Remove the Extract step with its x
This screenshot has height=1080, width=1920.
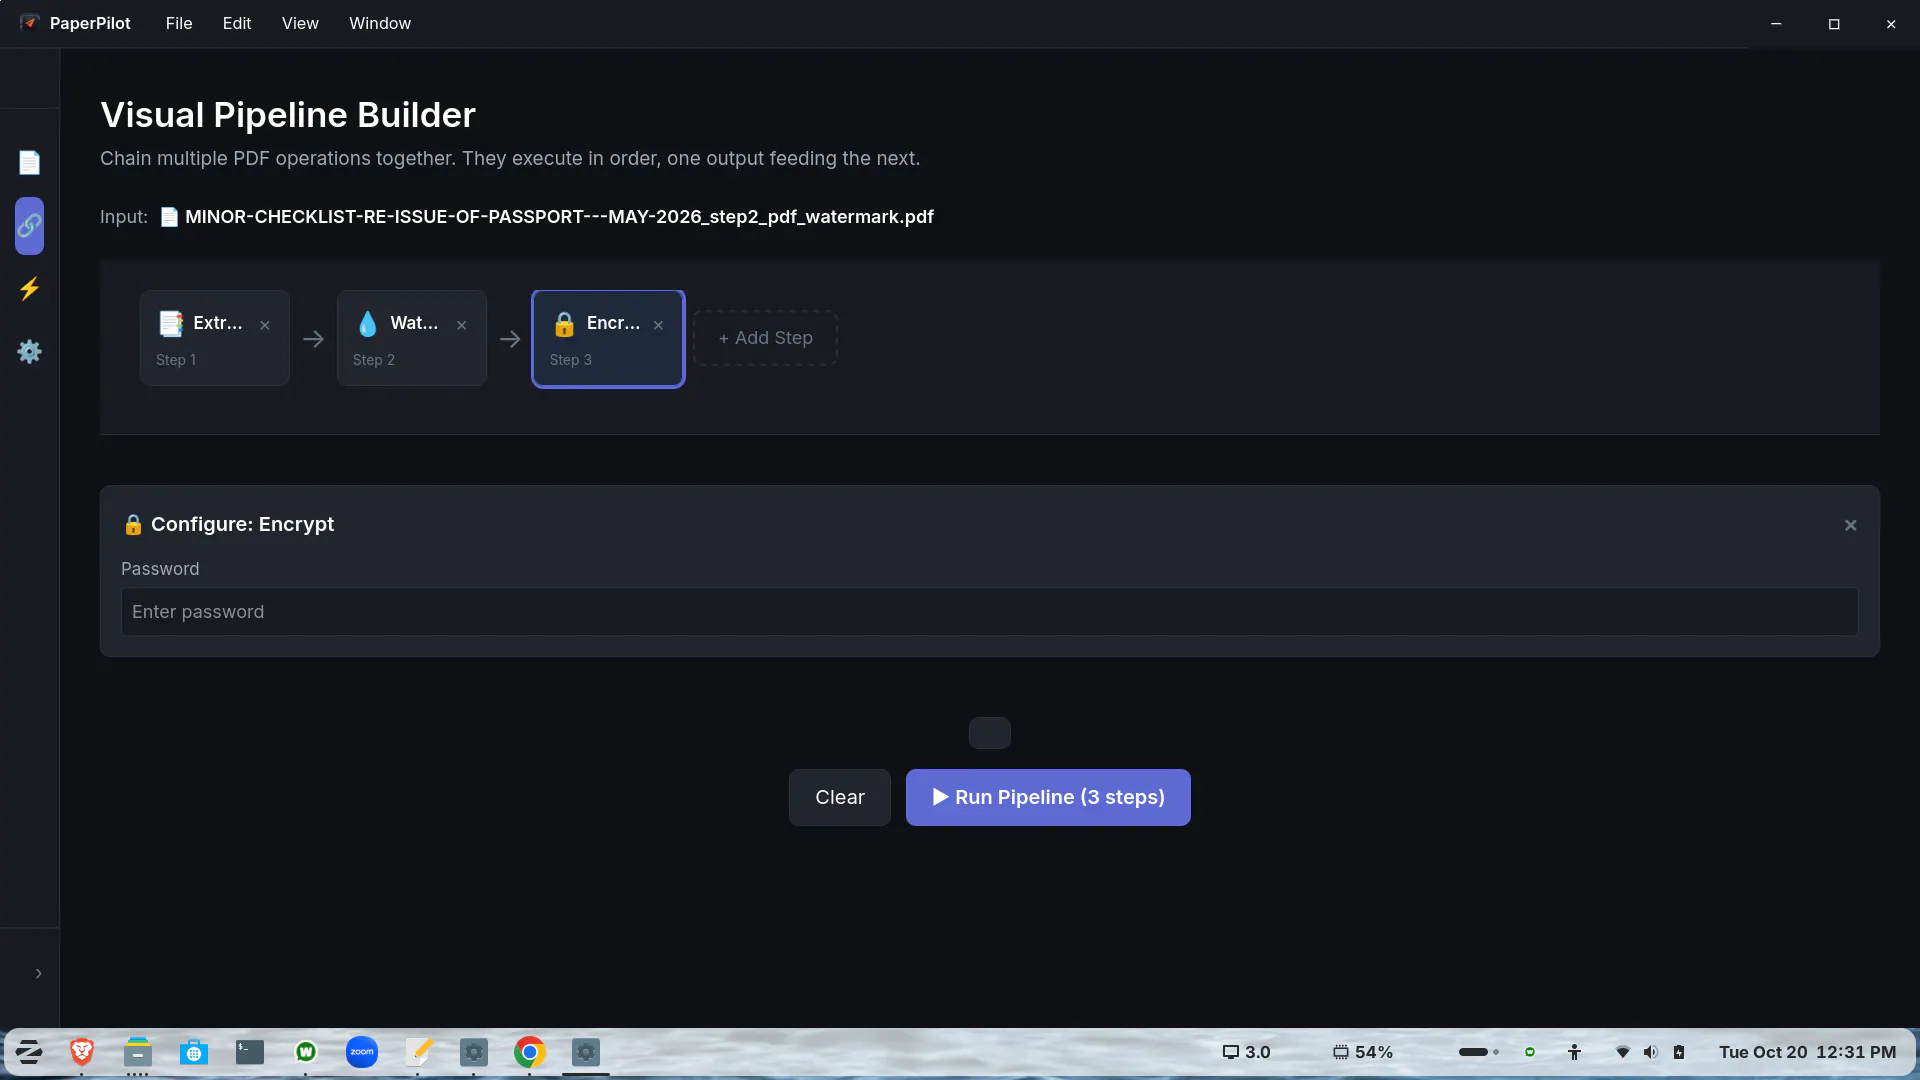click(265, 325)
